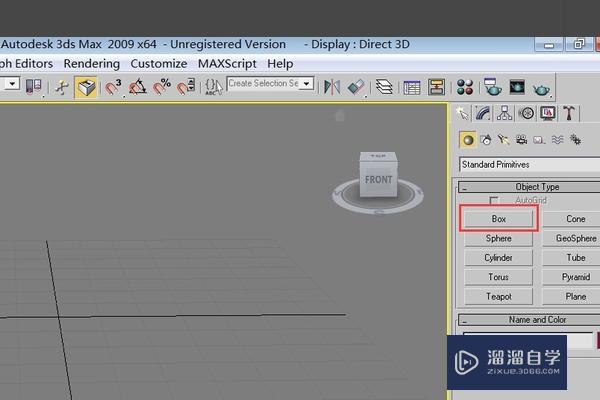Switch to the Create panel tab
The image size is (600, 400).
(463, 113)
